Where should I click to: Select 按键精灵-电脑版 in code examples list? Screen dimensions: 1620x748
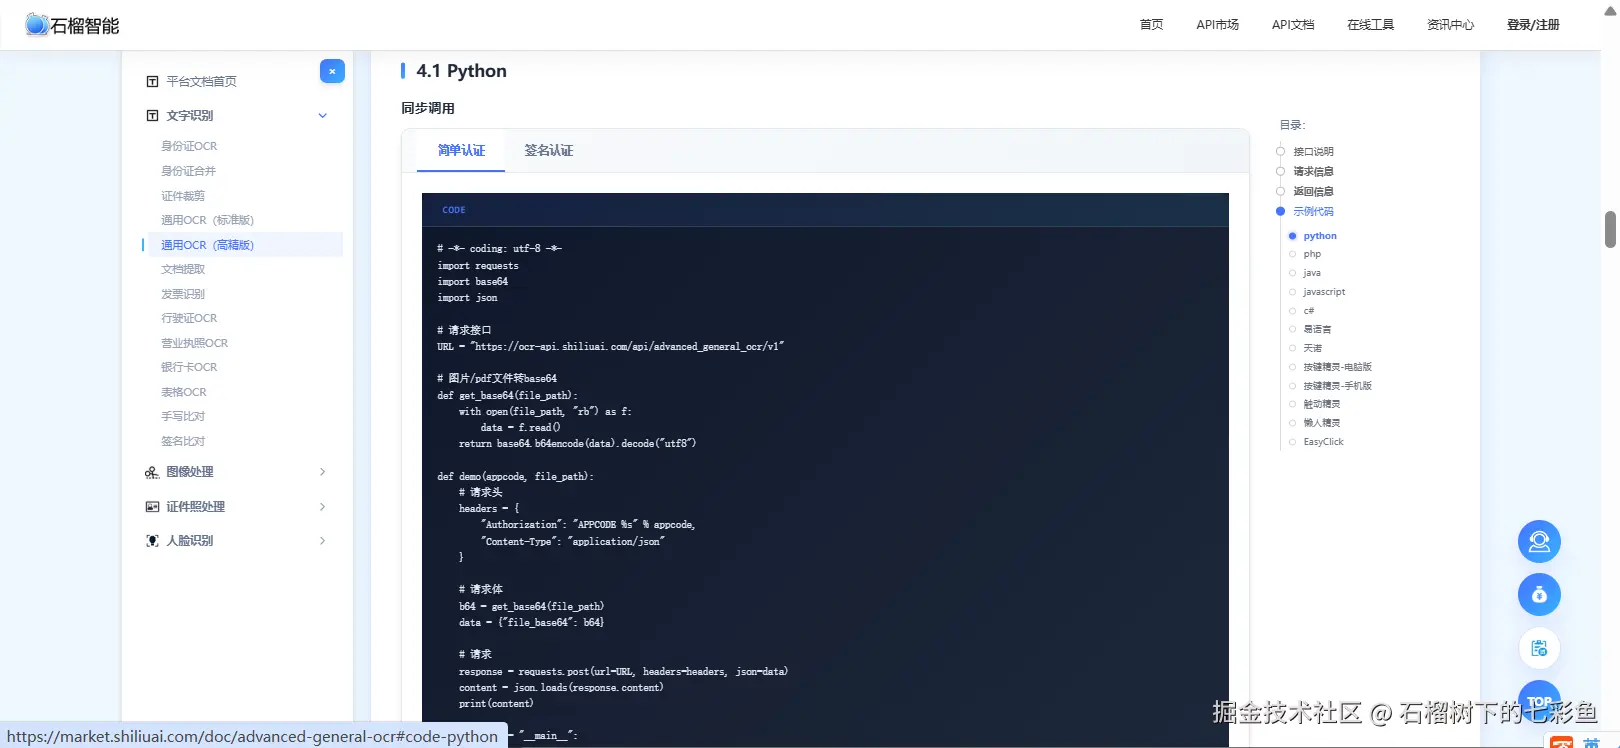pos(1337,367)
